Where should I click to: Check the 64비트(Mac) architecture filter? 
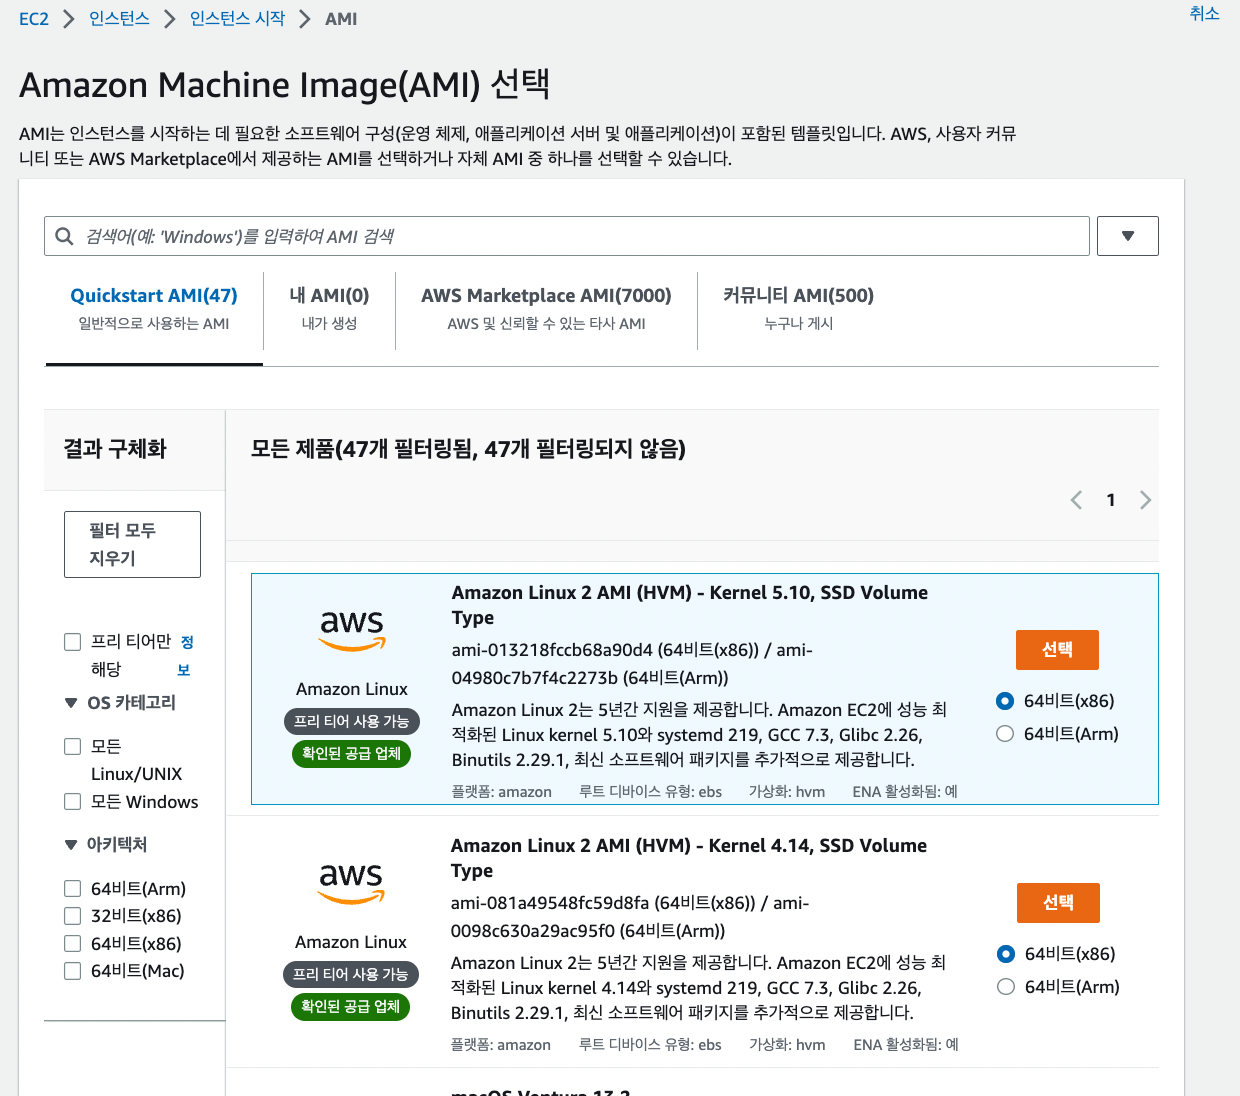pos(72,970)
